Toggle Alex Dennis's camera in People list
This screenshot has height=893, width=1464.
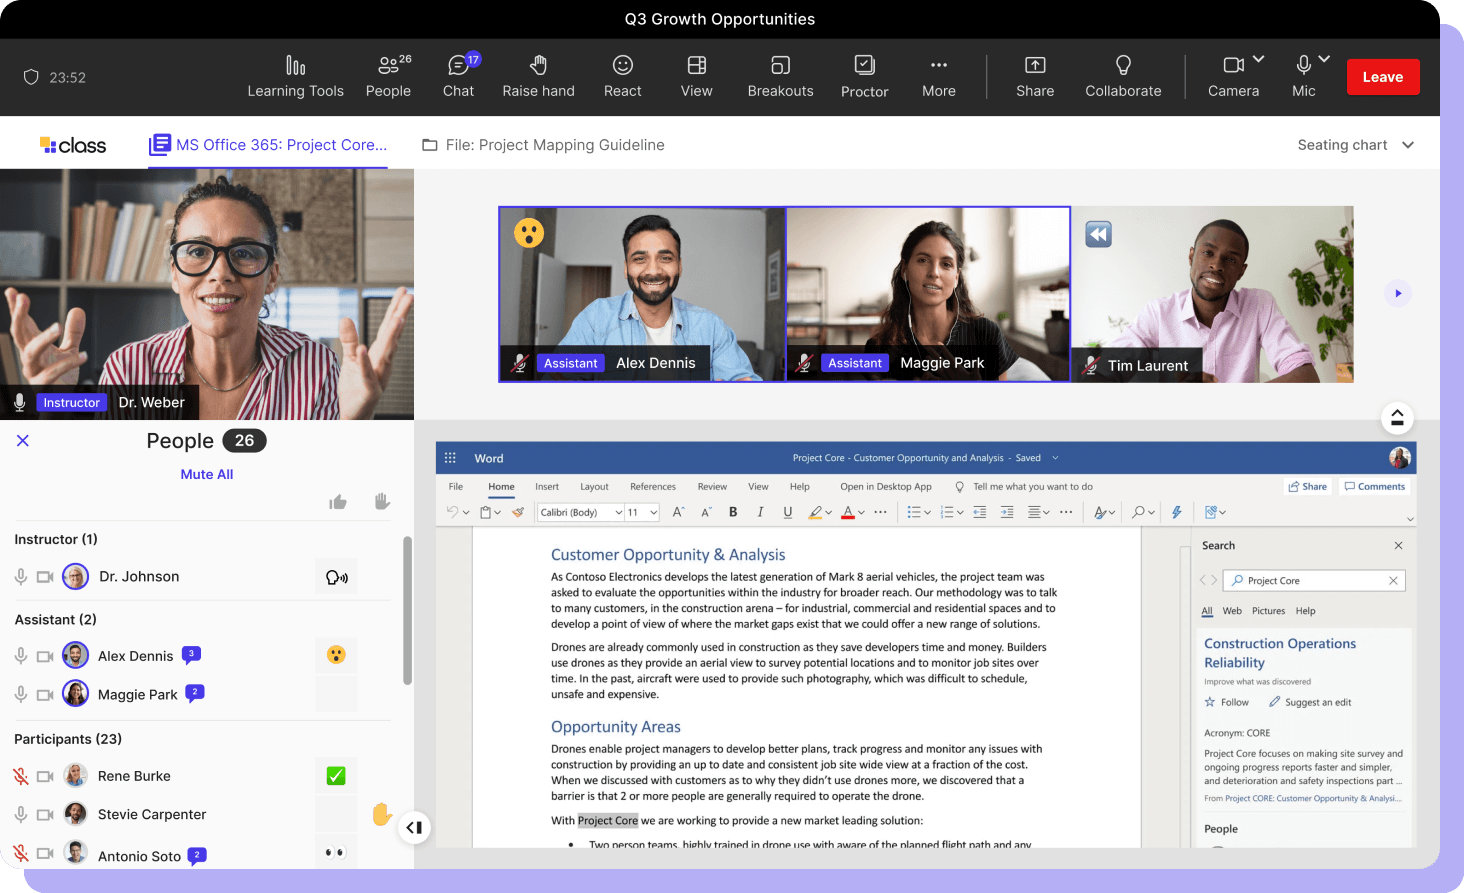point(45,657)
